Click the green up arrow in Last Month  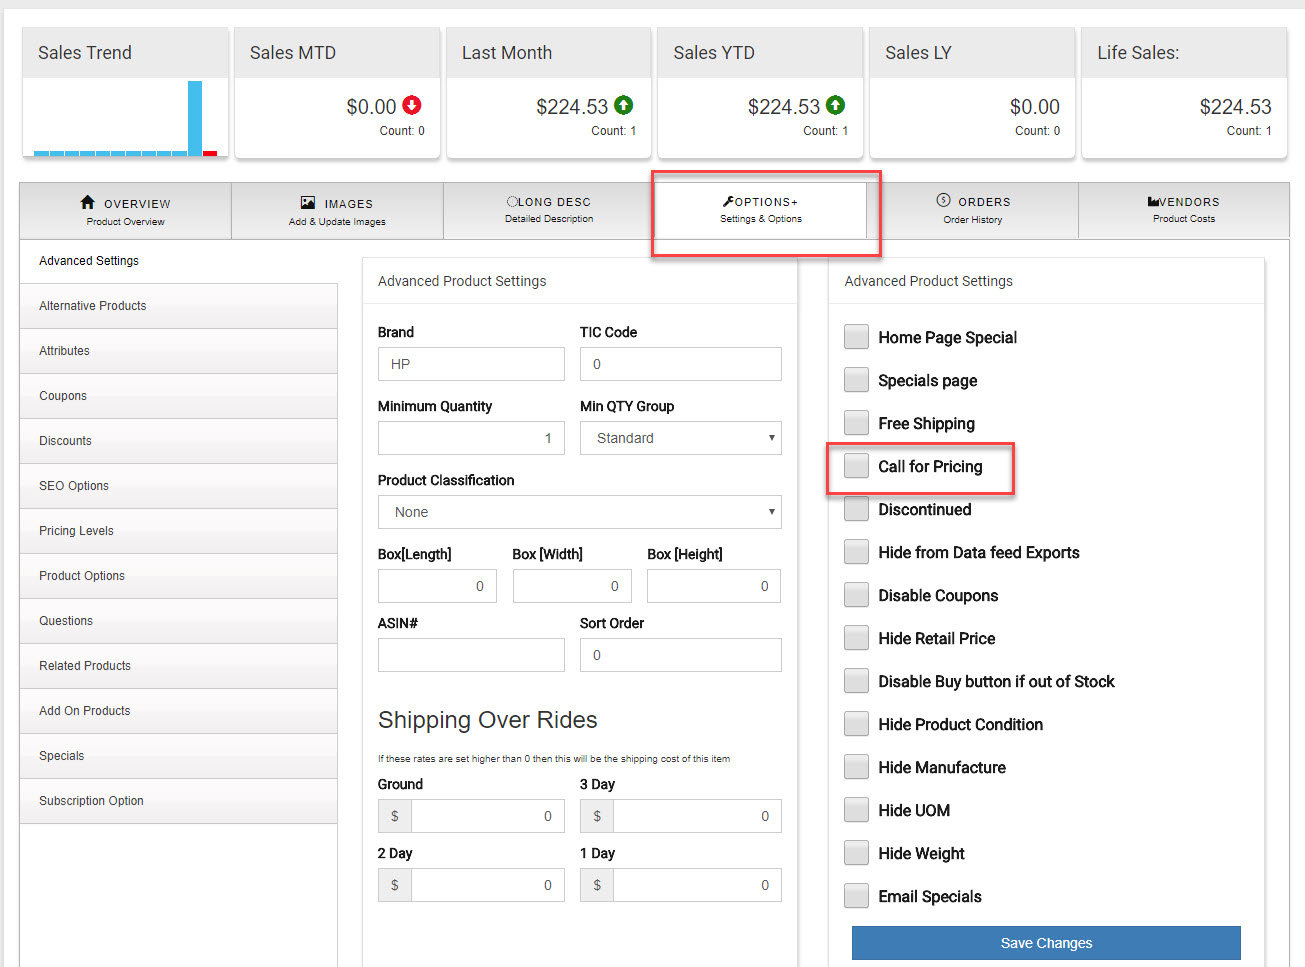pyautogui.click(x=624, y=105)
